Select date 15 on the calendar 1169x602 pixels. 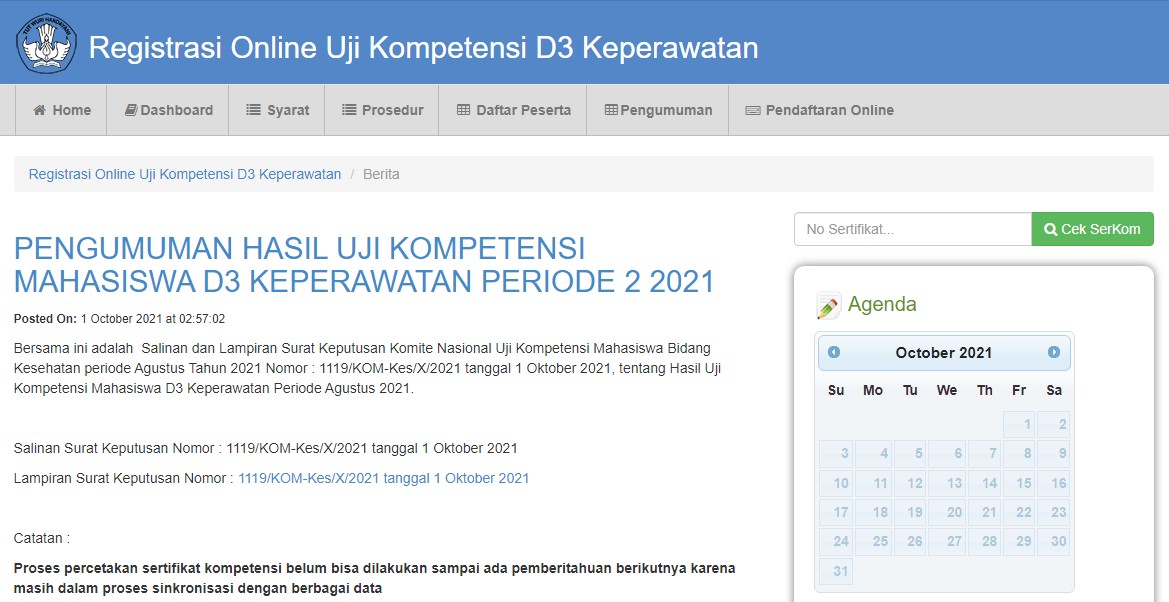[1017, 483]
